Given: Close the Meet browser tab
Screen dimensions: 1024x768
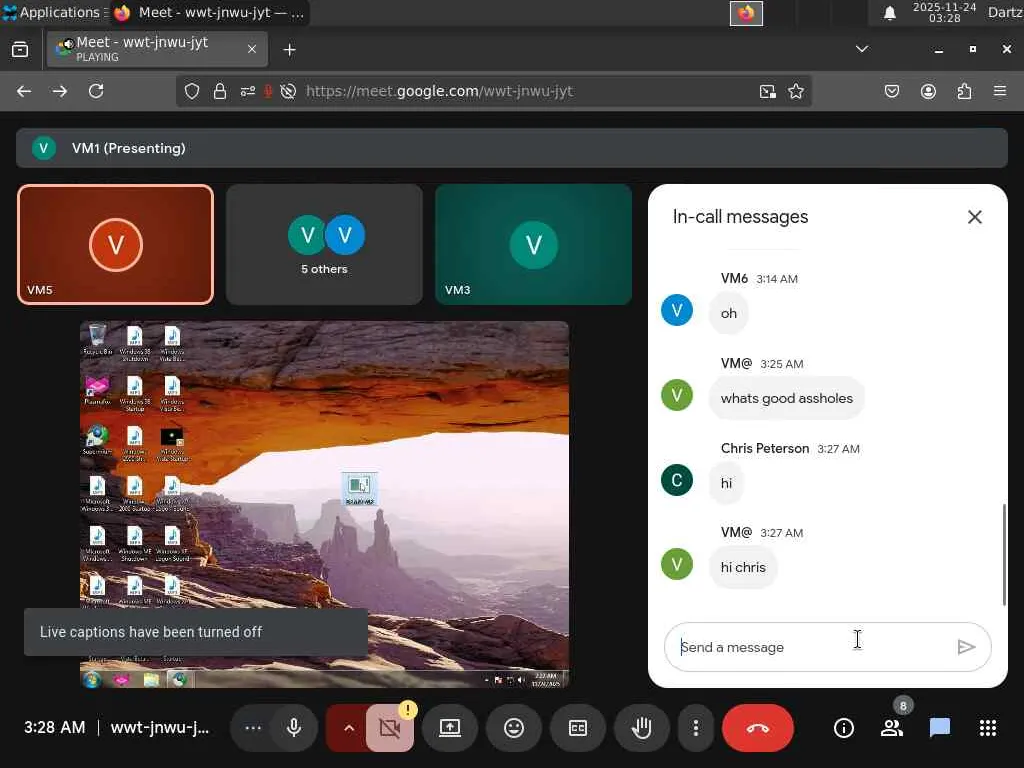Looking at the screenshot, I should point(252,49).
